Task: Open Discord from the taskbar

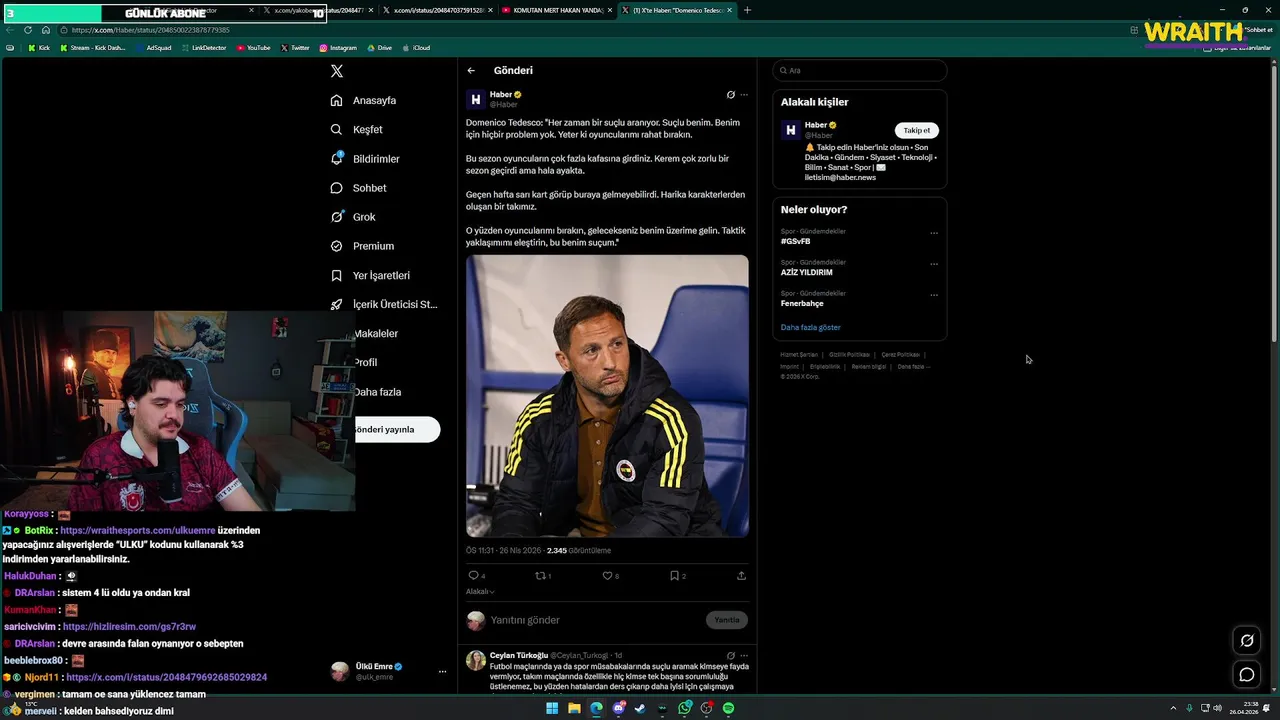Action: [619, 708]
